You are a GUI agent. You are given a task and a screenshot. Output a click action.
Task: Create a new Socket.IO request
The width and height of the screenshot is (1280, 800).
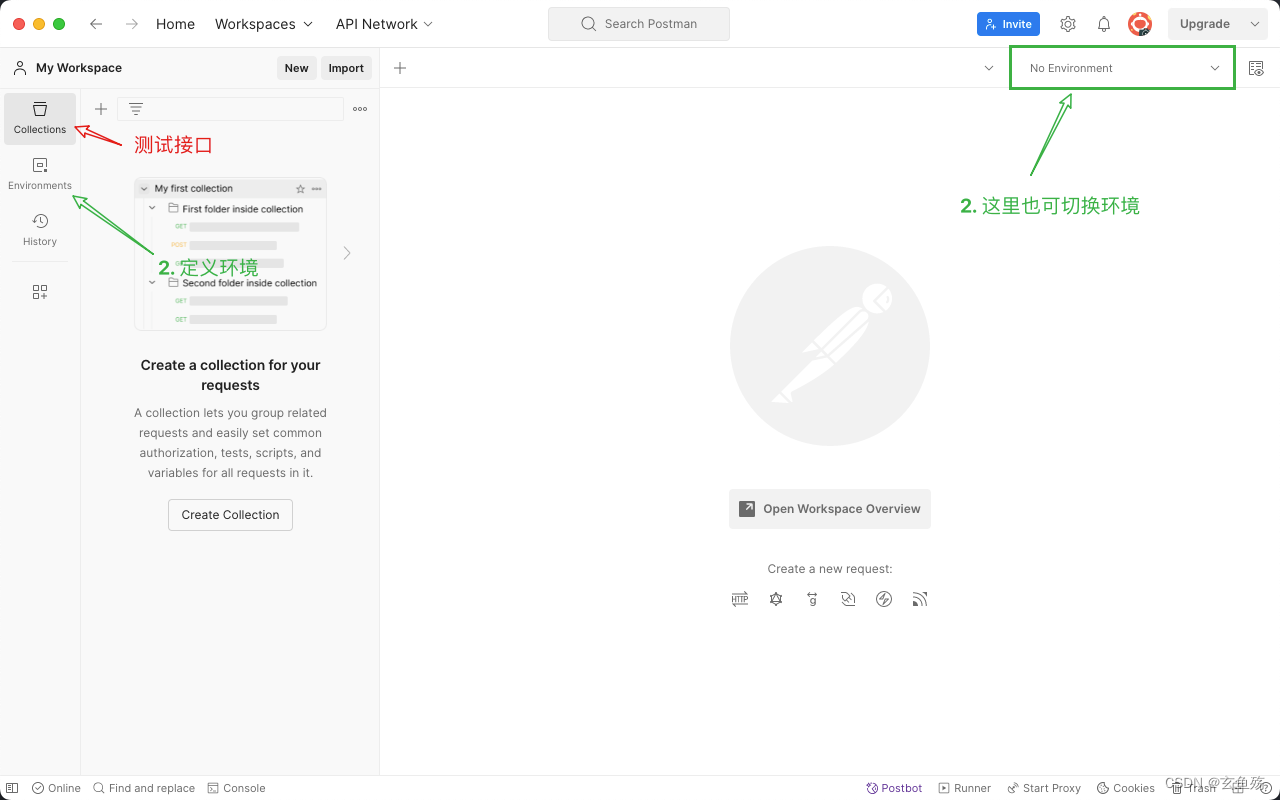pyautogui.click(x=884, y=599)
